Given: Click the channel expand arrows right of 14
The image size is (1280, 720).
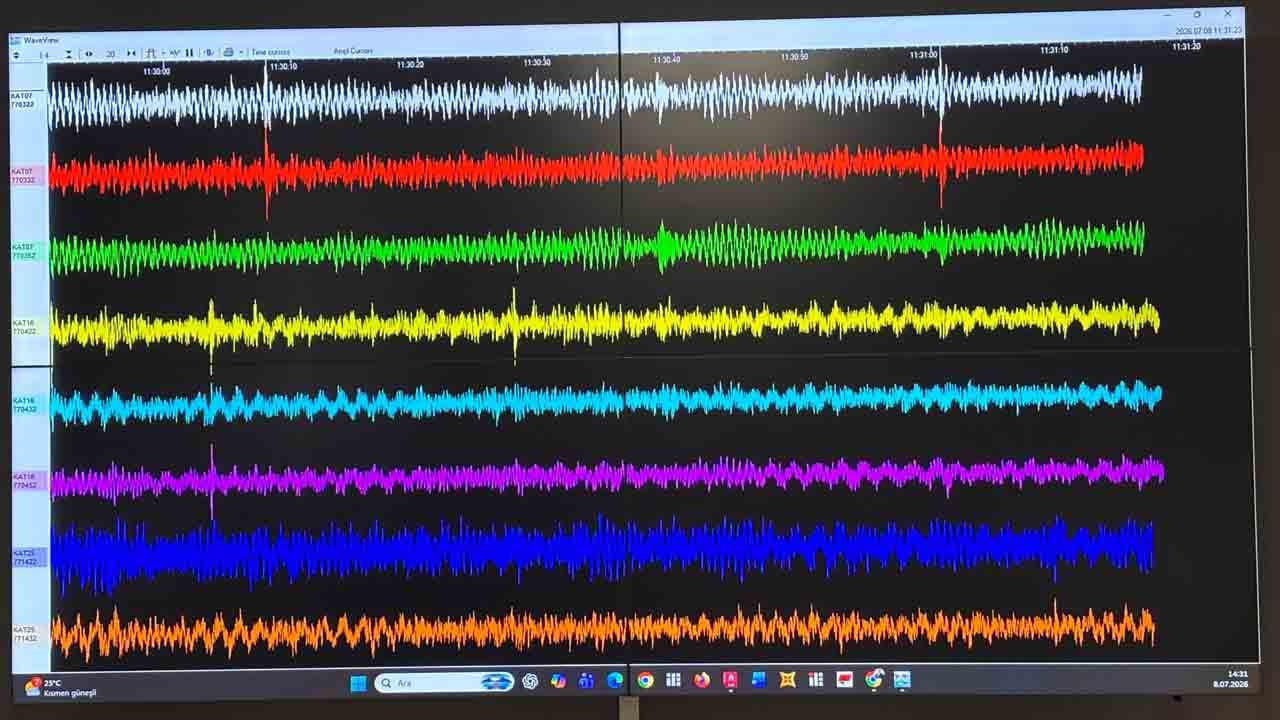Looking at the screenshot, I should [x=69, y=54].
